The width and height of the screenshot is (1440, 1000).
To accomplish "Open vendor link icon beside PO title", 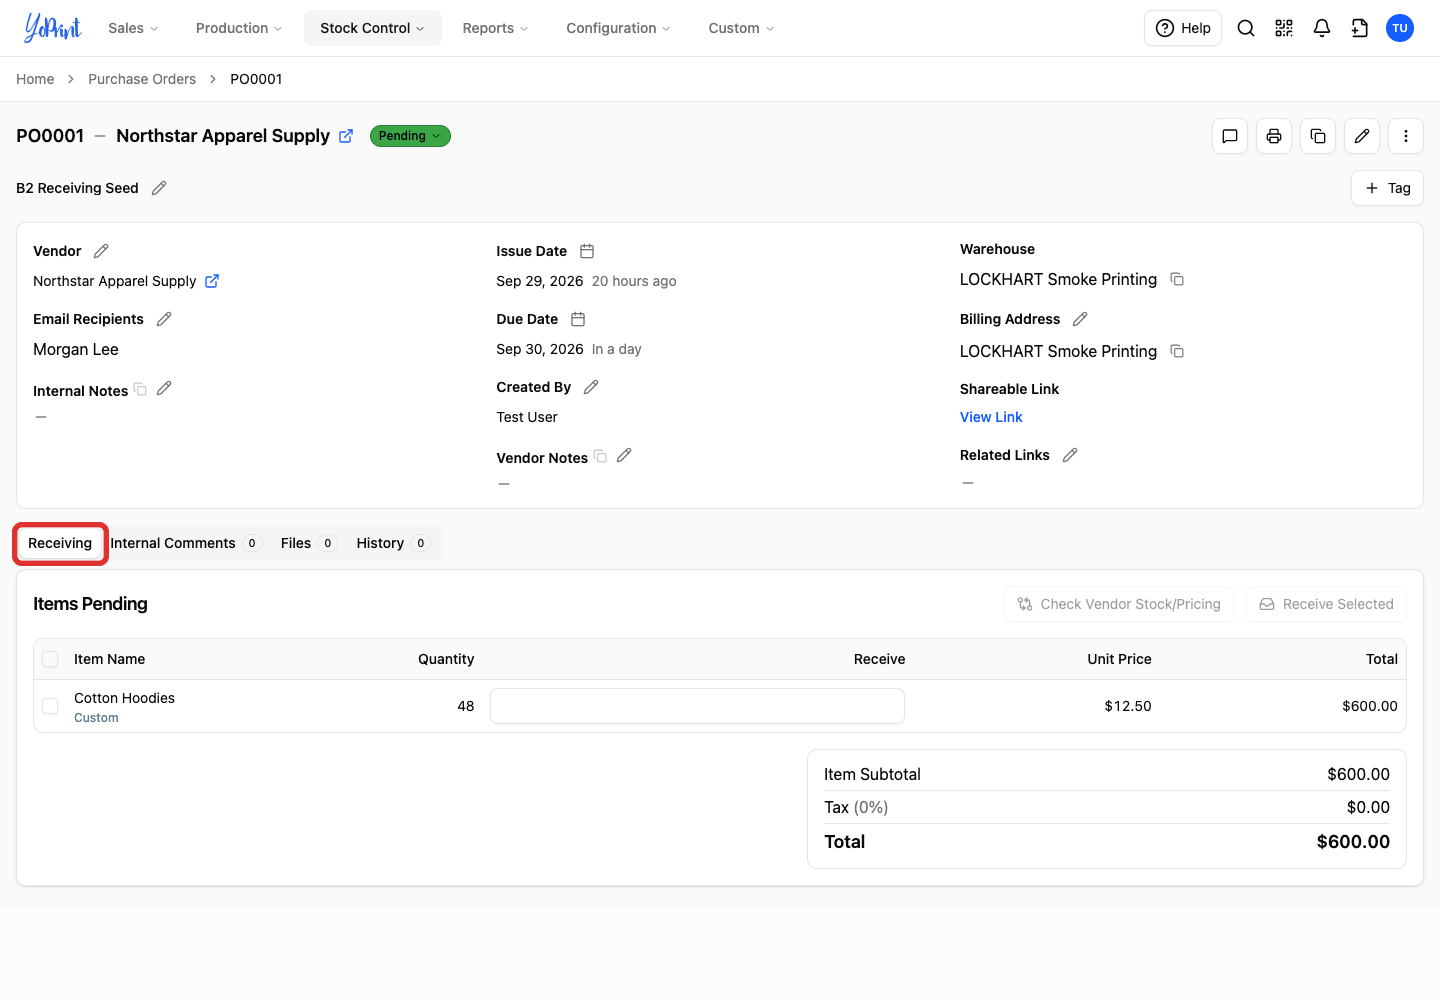I will click(346, 136).
